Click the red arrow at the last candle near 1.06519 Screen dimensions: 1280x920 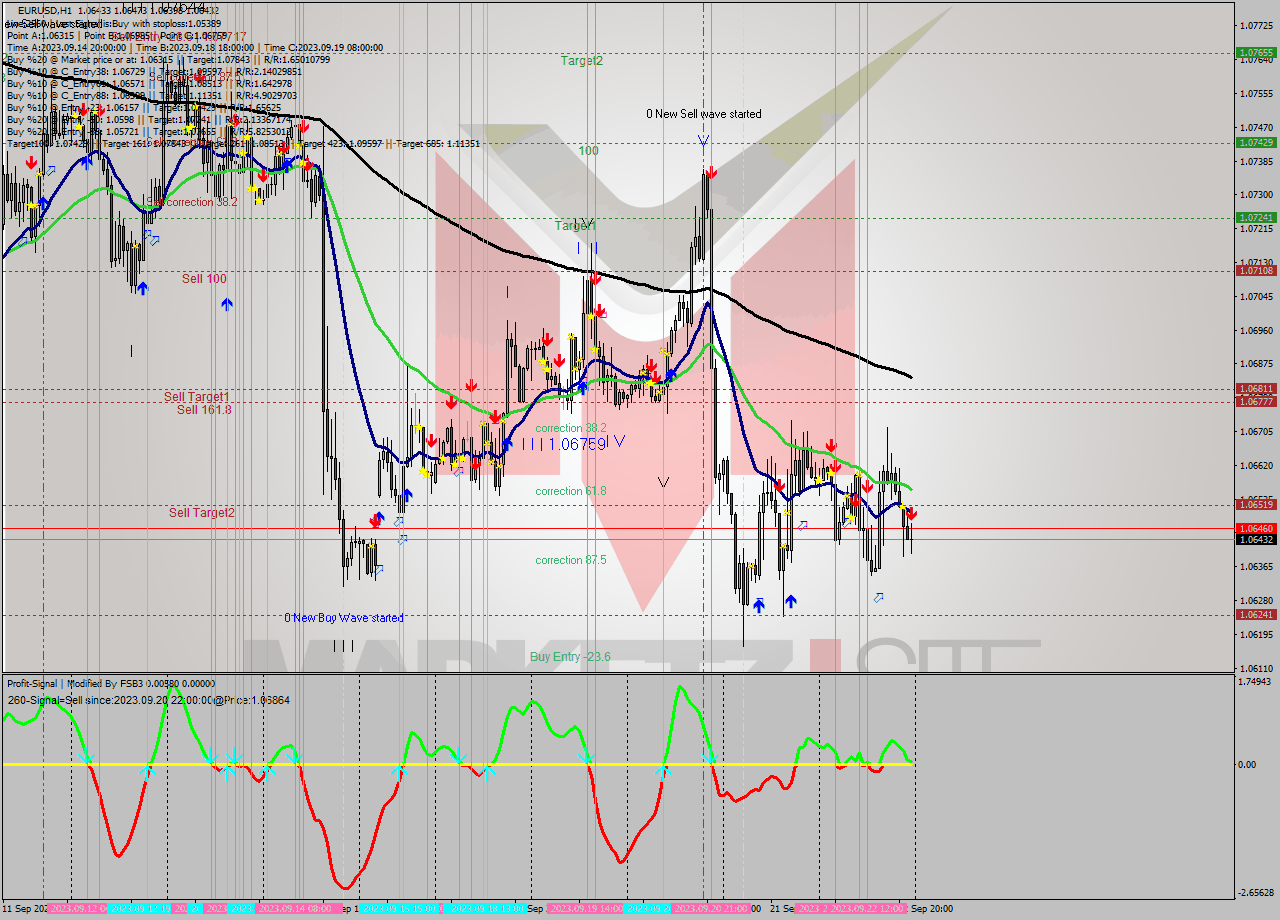click(911, 514)
